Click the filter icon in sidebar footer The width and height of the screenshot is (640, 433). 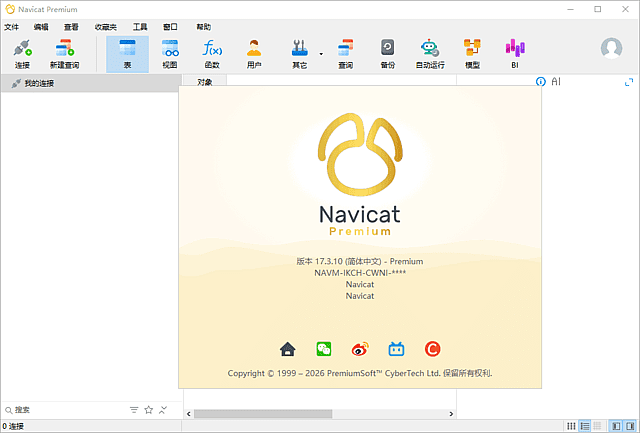click(134, 410)
